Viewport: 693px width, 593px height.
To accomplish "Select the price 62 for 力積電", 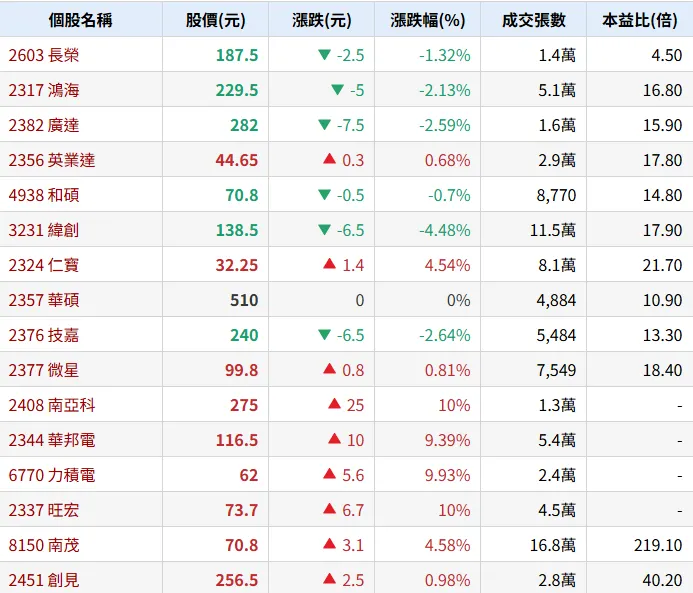I will pos(249,475).
